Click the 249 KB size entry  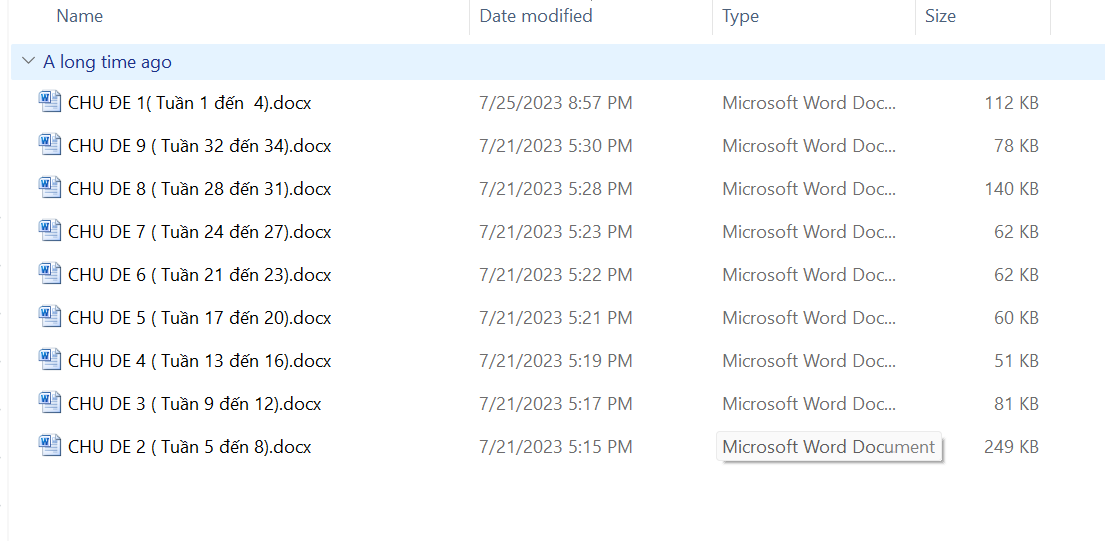(1011, 447)
